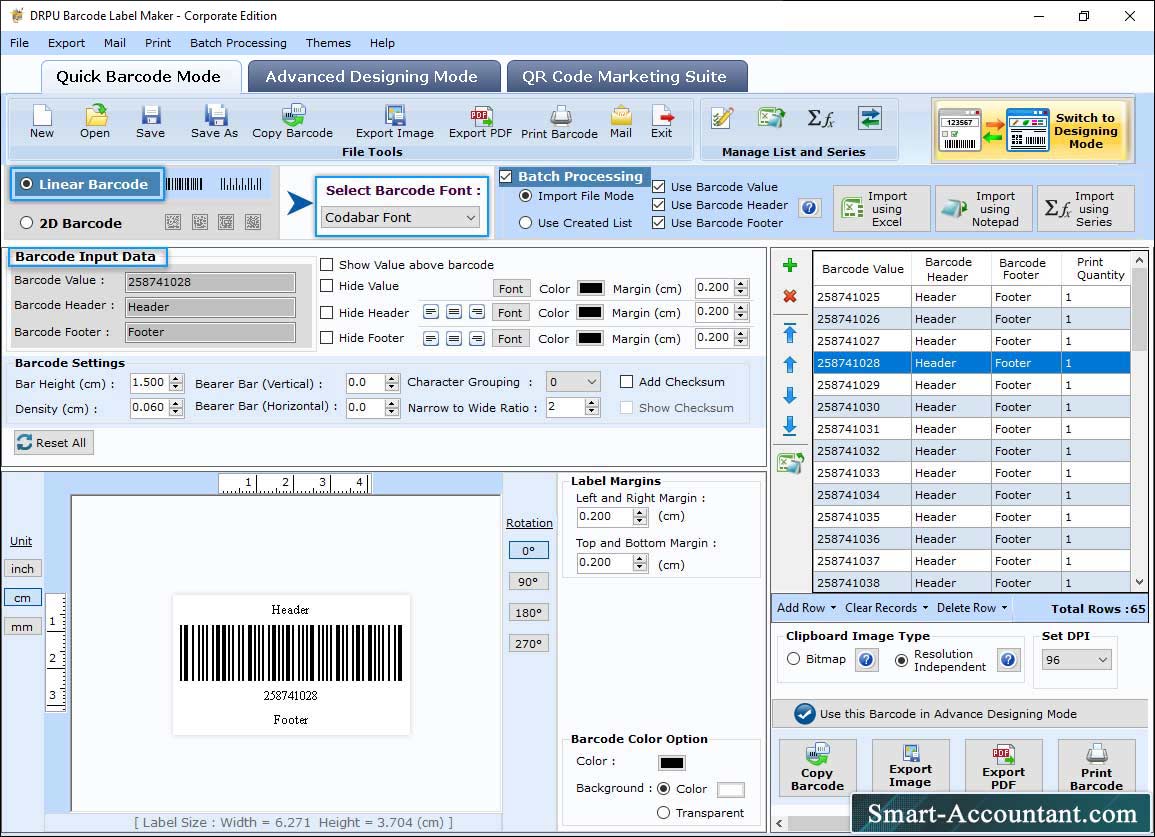Click the sigma fx series icon

(821, 118)
